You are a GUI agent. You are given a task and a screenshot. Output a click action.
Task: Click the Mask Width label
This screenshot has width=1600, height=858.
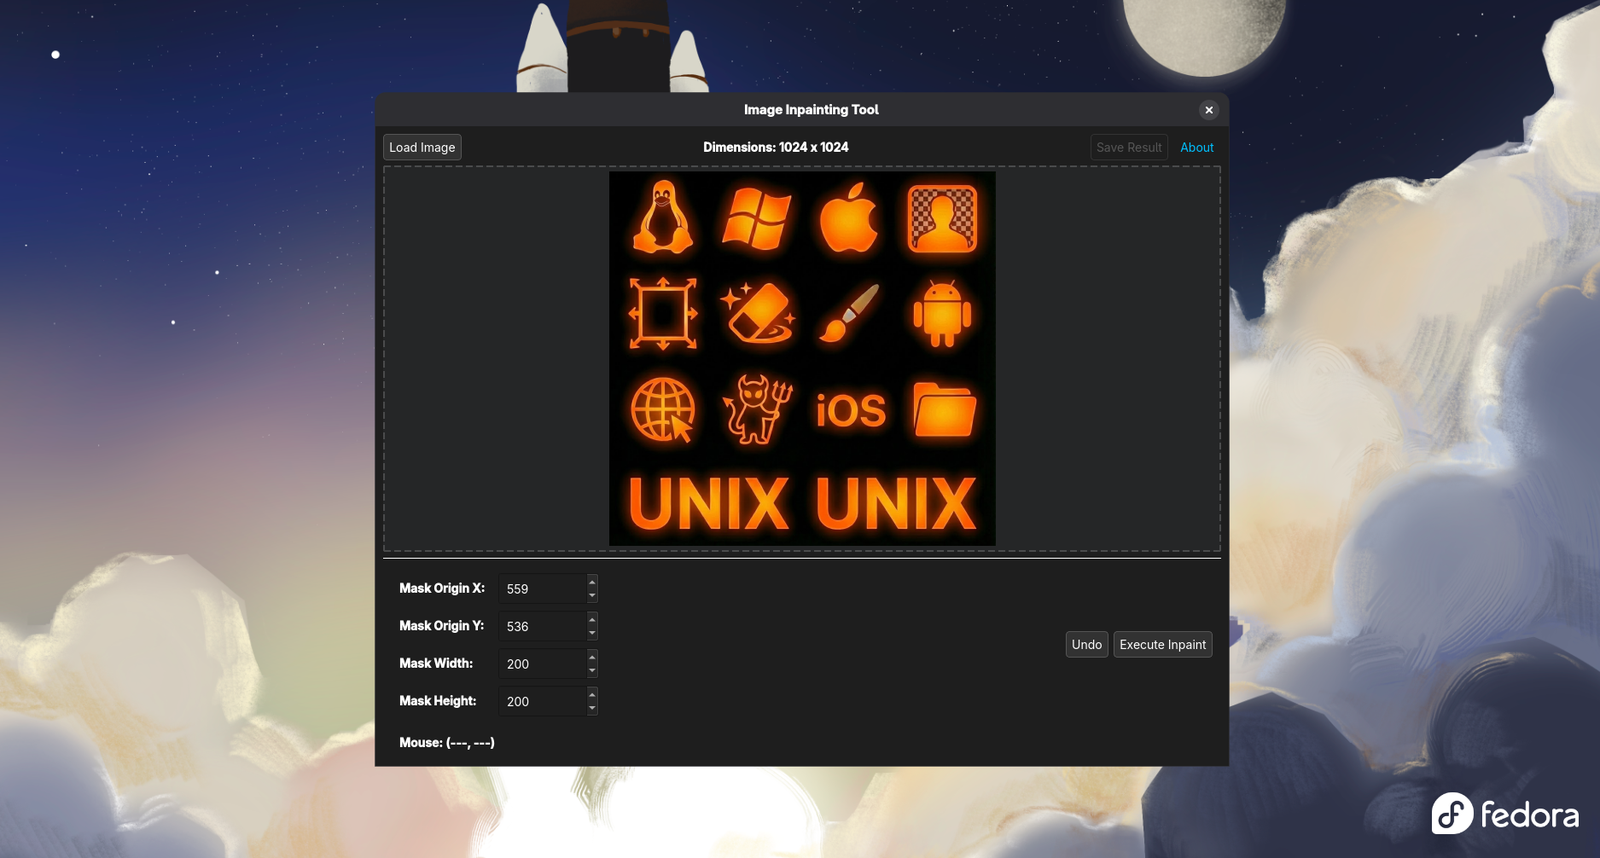[436, 663]
